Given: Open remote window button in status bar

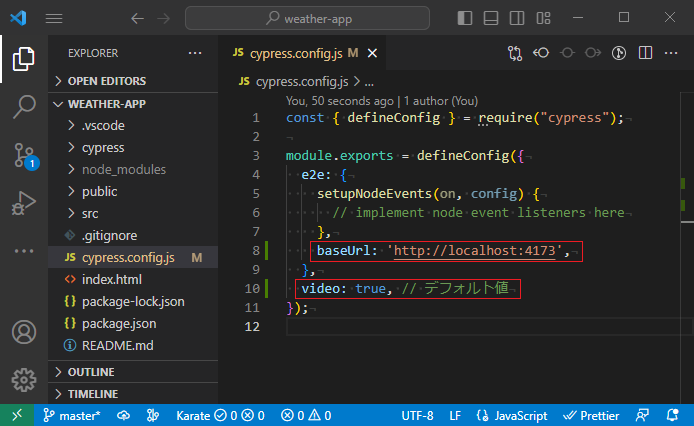Looking at the screenshot, I should [17, 415].
